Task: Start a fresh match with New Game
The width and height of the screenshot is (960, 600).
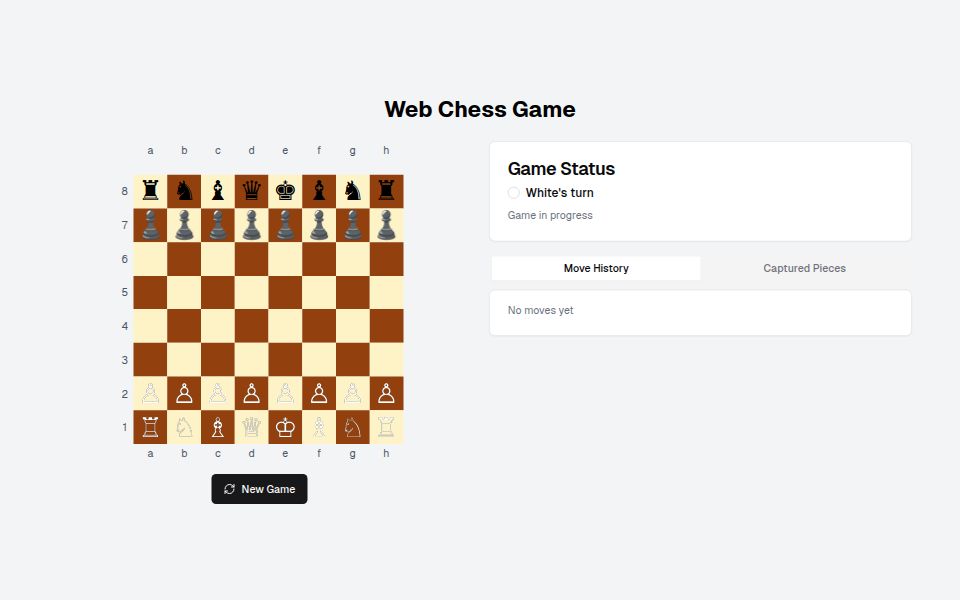Action: click(x=262, y=489)
